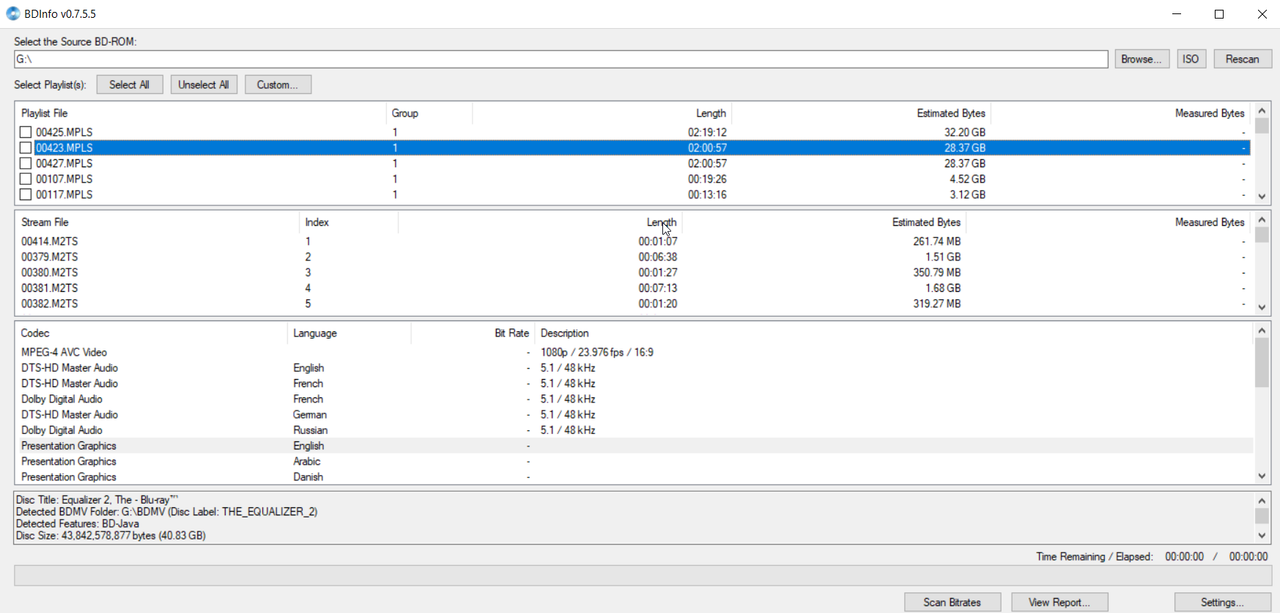Open the Custom... playlist dialog

[x=278, y=85]
